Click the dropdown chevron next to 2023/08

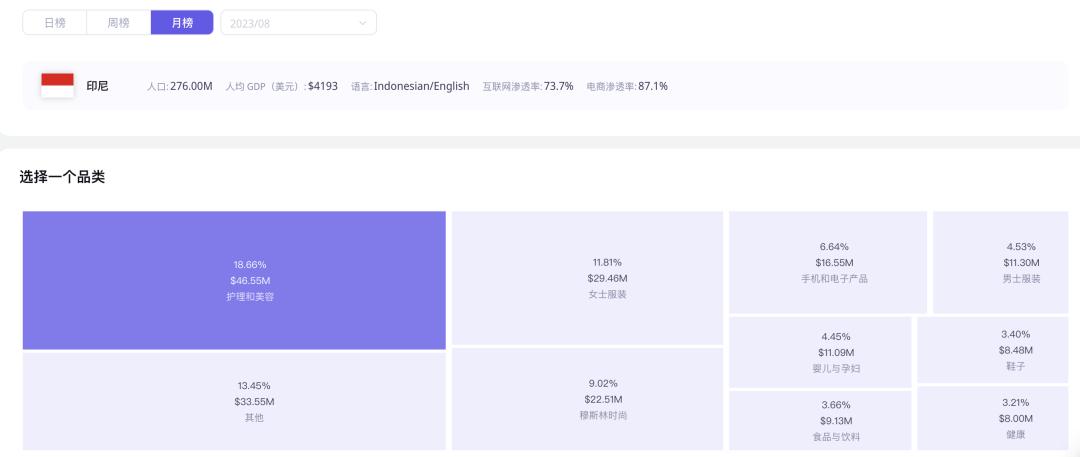(x=362, y=23)
